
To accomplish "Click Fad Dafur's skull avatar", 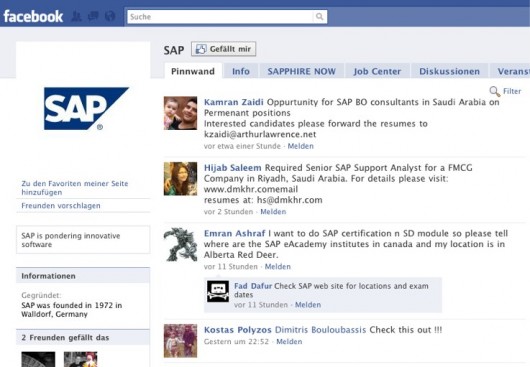I will click(218, 291).
